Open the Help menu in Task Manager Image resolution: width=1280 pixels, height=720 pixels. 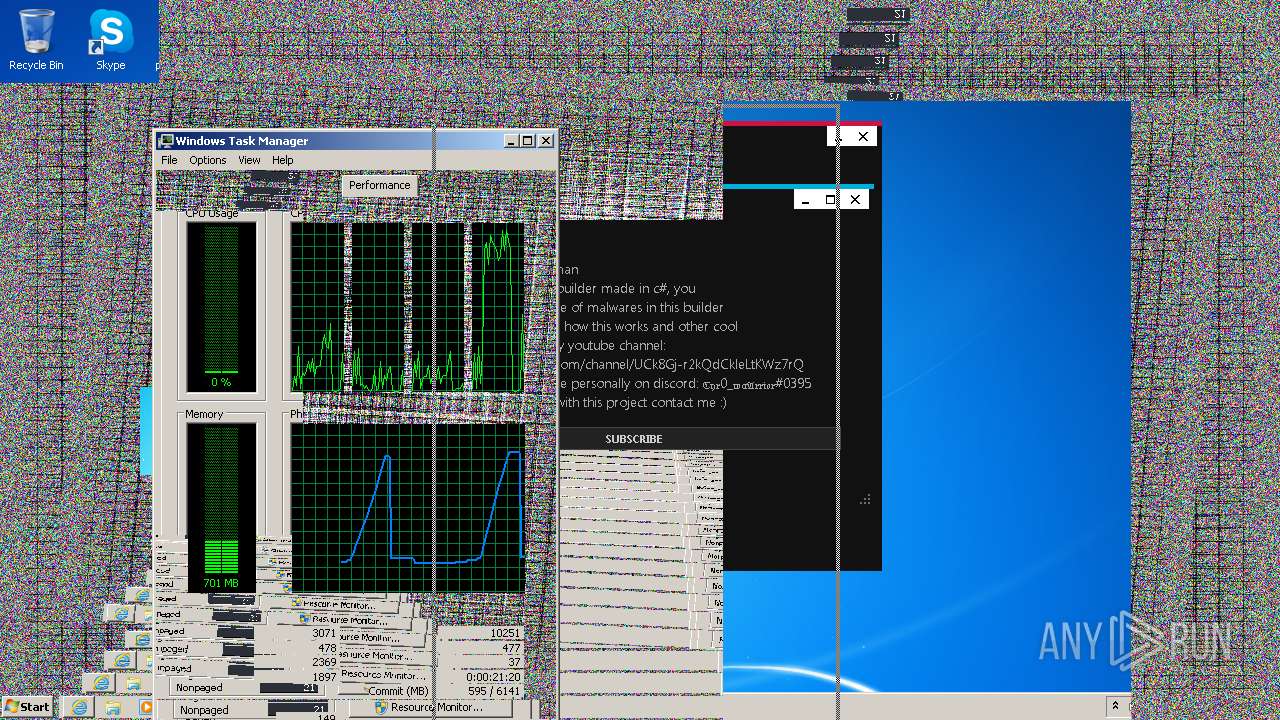coord(283,160)
